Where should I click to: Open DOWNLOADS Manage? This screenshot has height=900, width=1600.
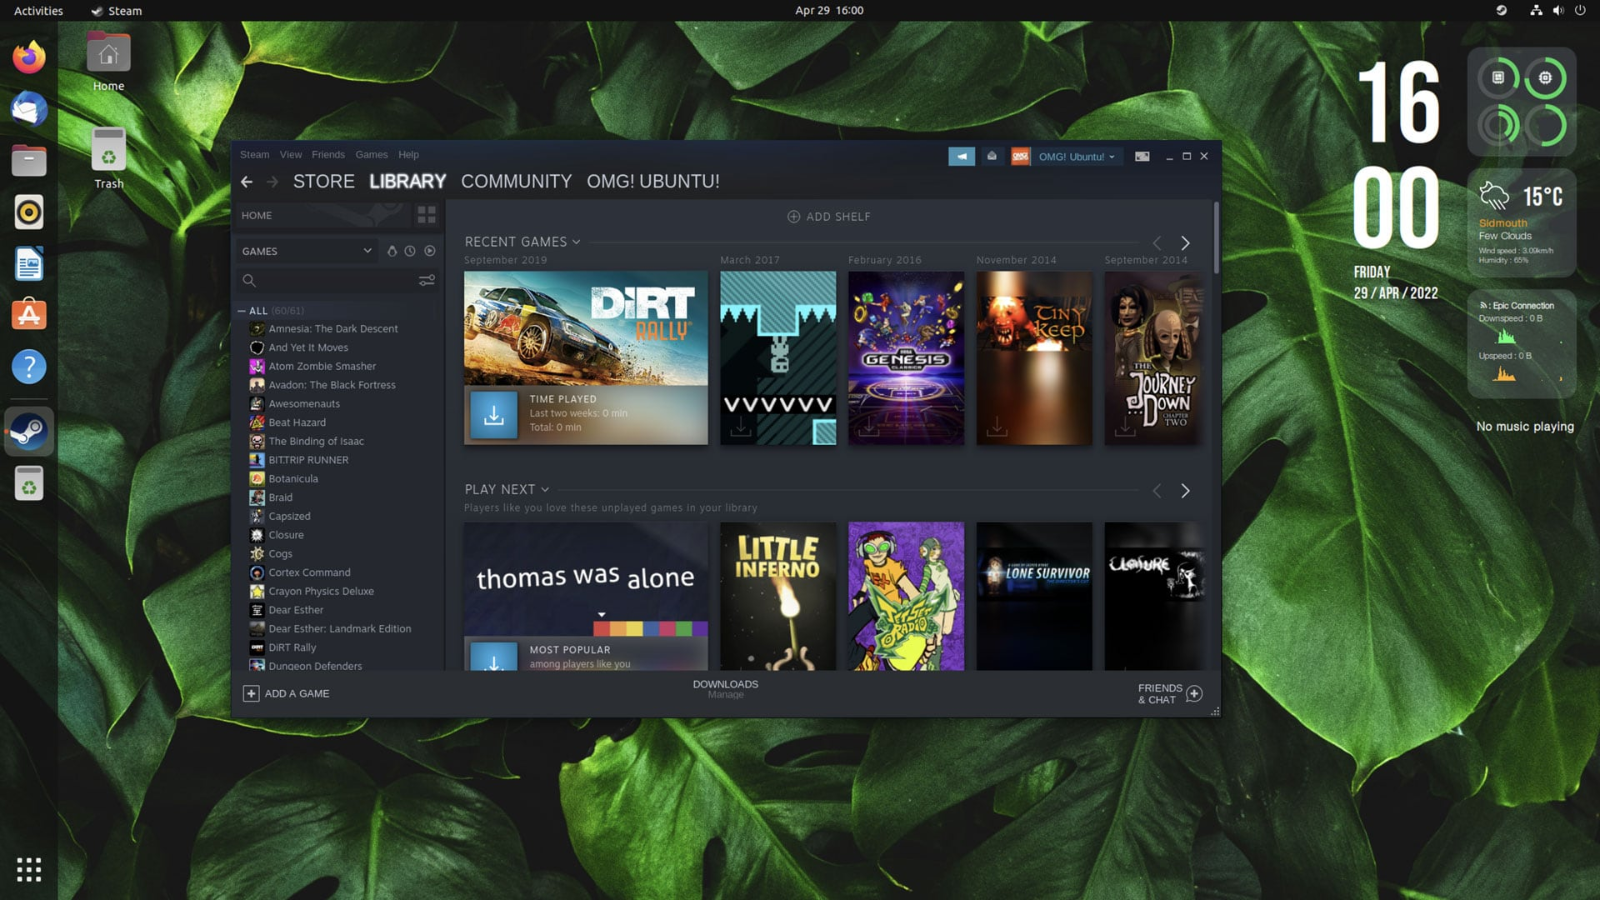pos(726,689)
